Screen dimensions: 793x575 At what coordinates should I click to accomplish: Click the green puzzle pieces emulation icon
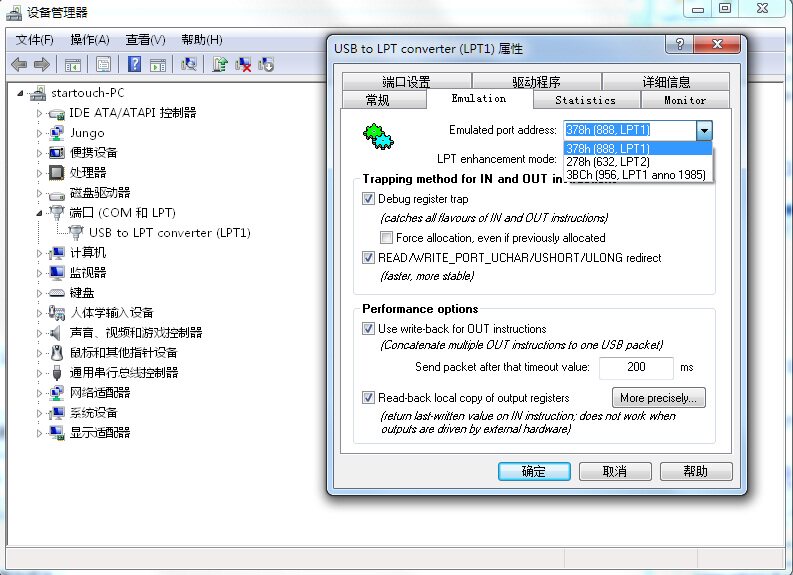378,137
